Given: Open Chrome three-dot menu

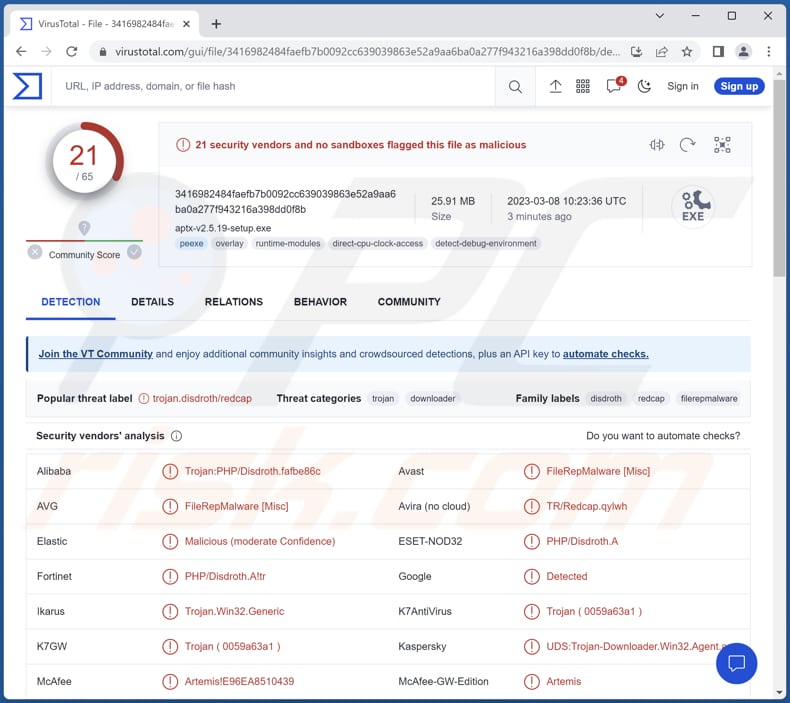Looking at the screenshot, I should tap(769, 51).
